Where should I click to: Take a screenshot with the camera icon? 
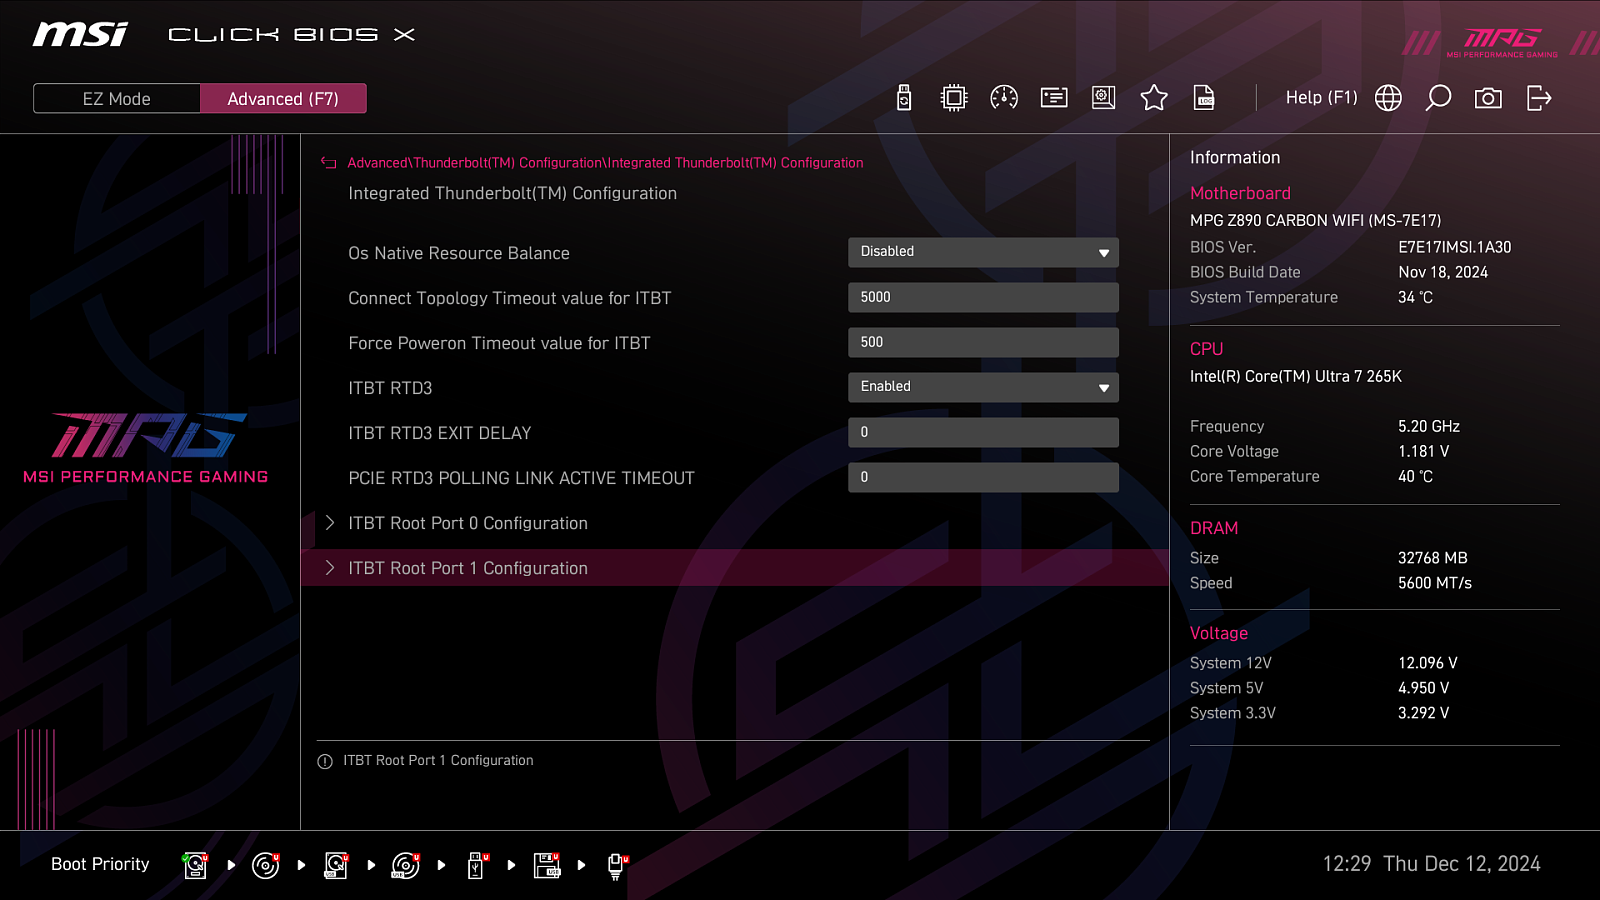coord(1488,98)
